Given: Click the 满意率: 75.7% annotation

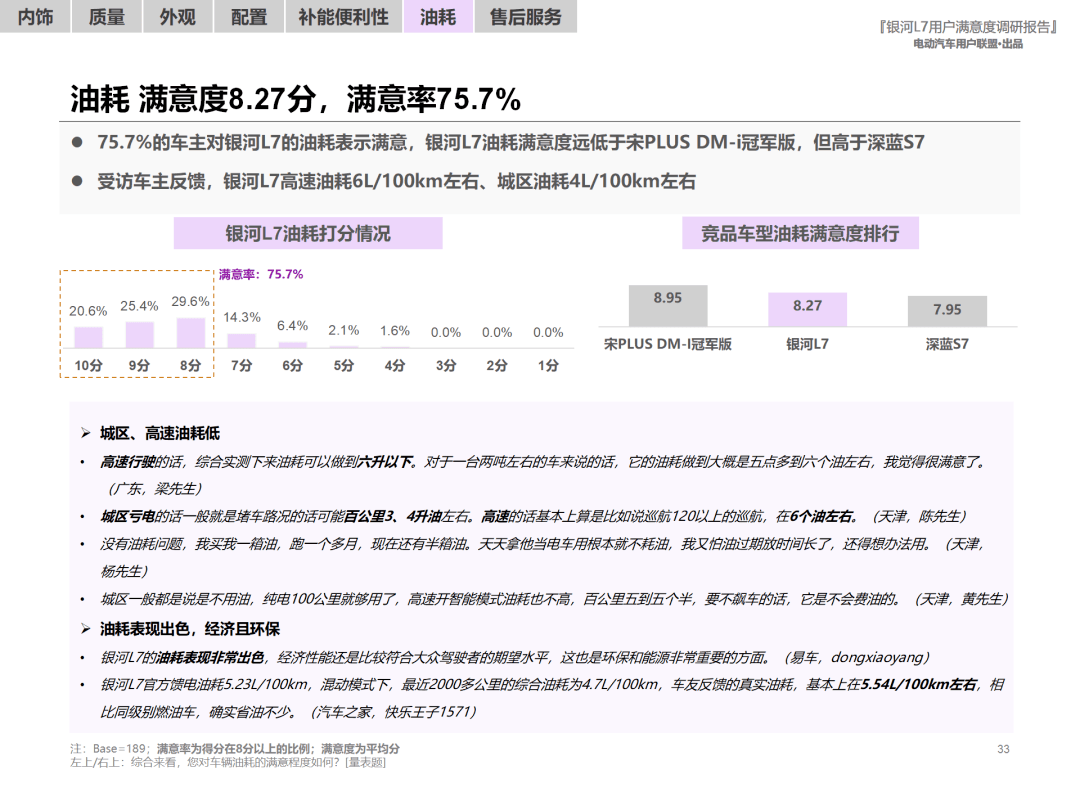Looking at the screenshot, I should [x=261, y=274].
